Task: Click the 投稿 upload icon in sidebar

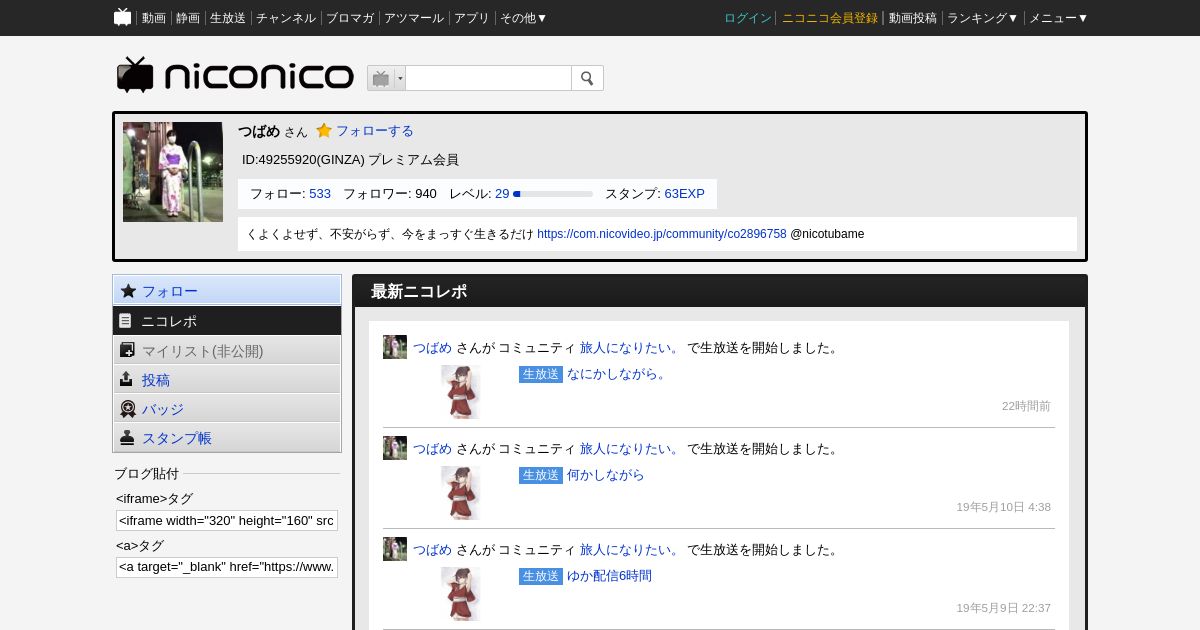Action: click(126, 379)
